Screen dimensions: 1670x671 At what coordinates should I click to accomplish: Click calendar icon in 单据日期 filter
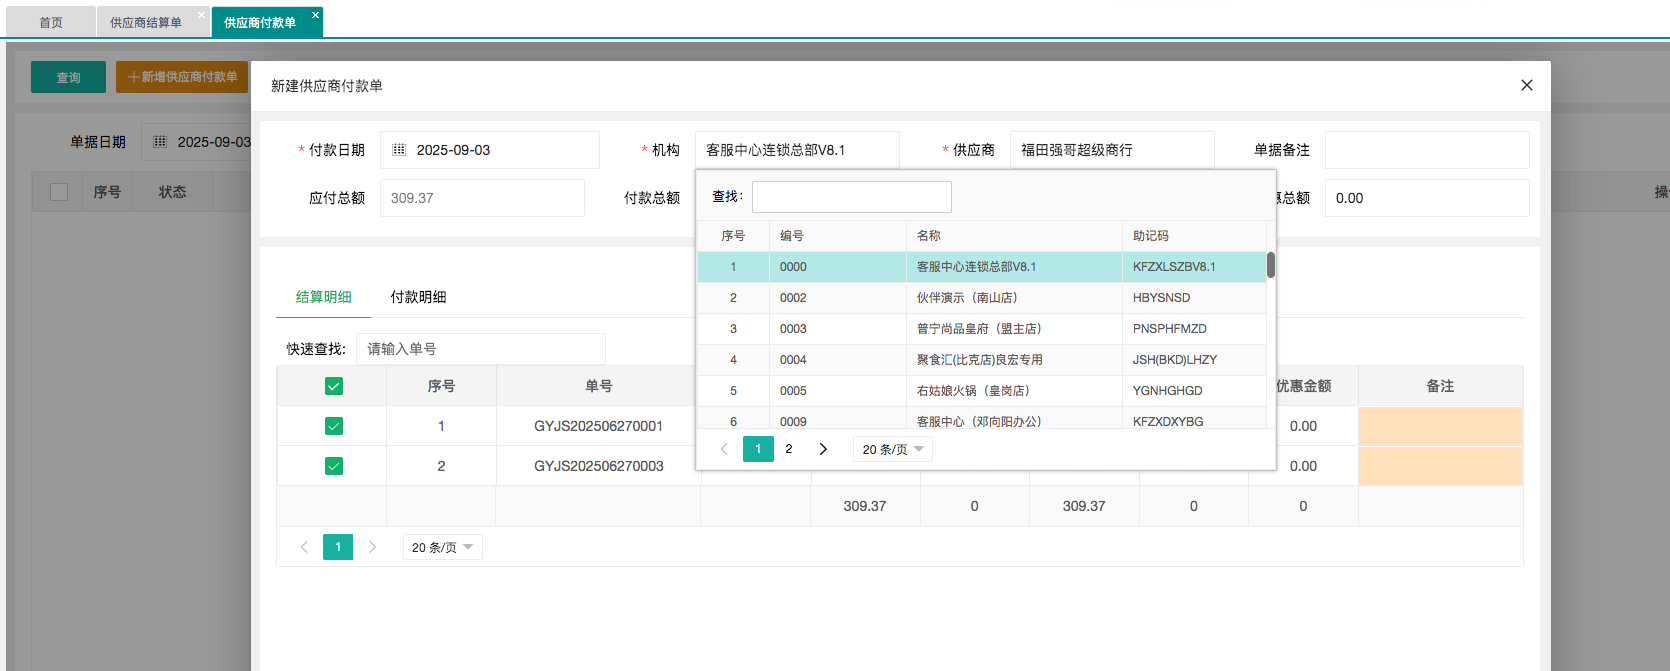click(160, 142)
